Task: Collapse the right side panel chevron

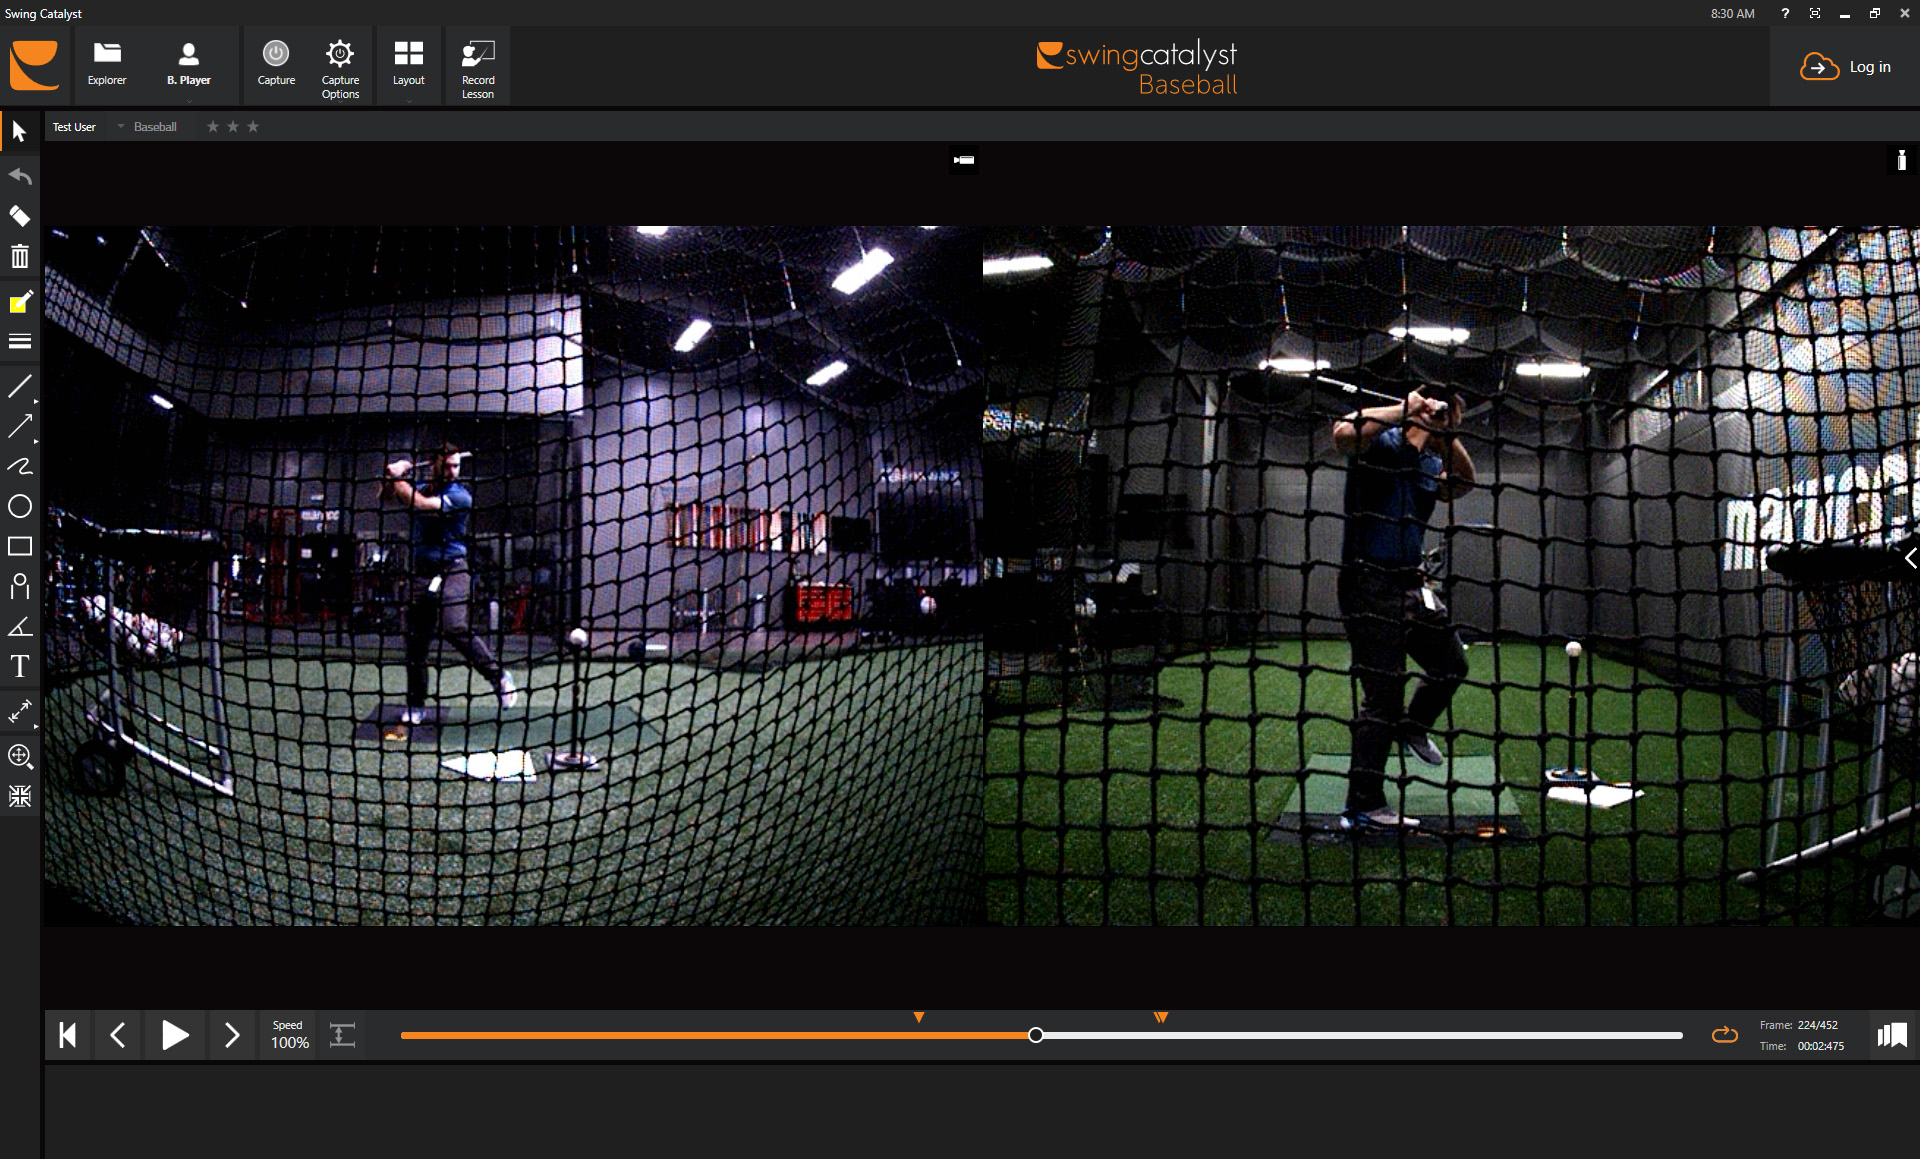Action: 1911,558
